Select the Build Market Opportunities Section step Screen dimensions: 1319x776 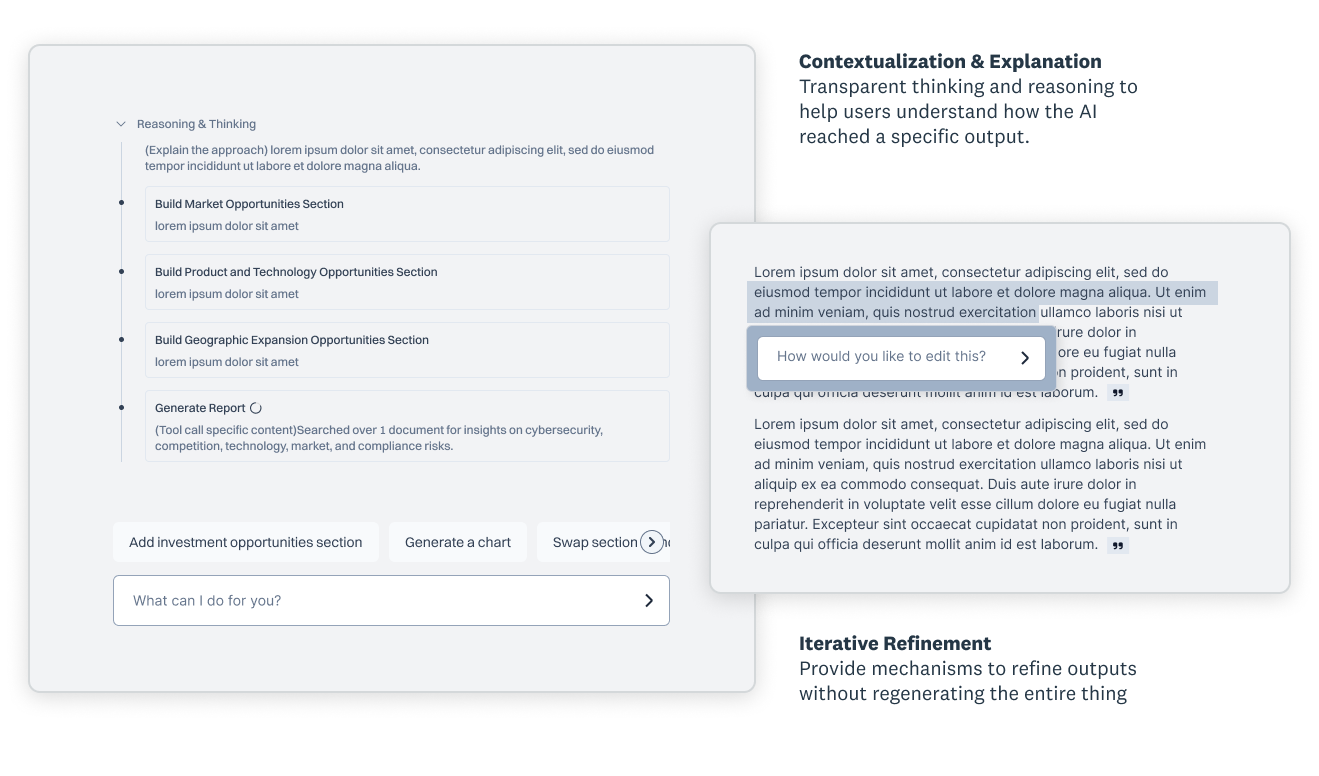pyautogui.click(x=407, y=214)
